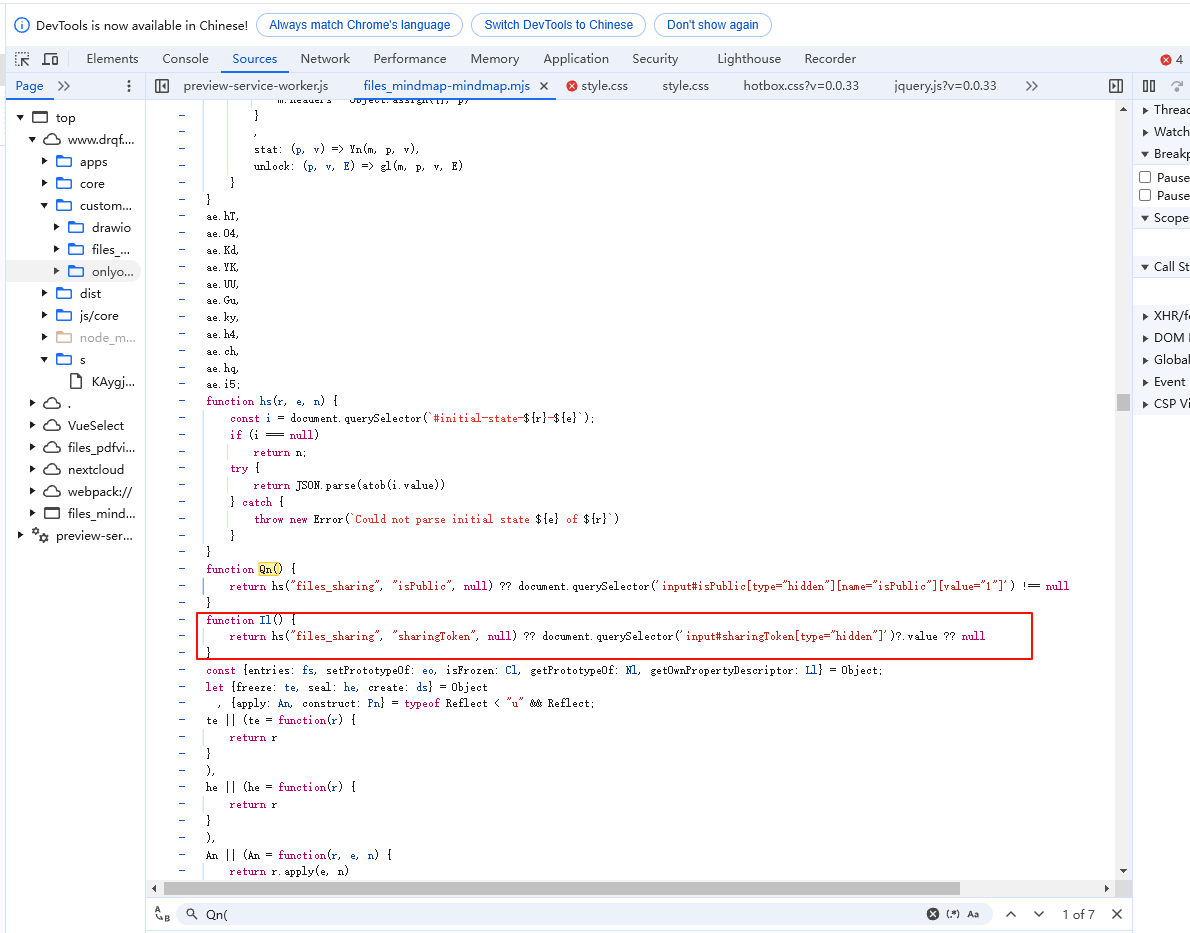Click the horizontal scrollbar thumb in editor
Screen dimensions: 1190x933
coord(562,887)
